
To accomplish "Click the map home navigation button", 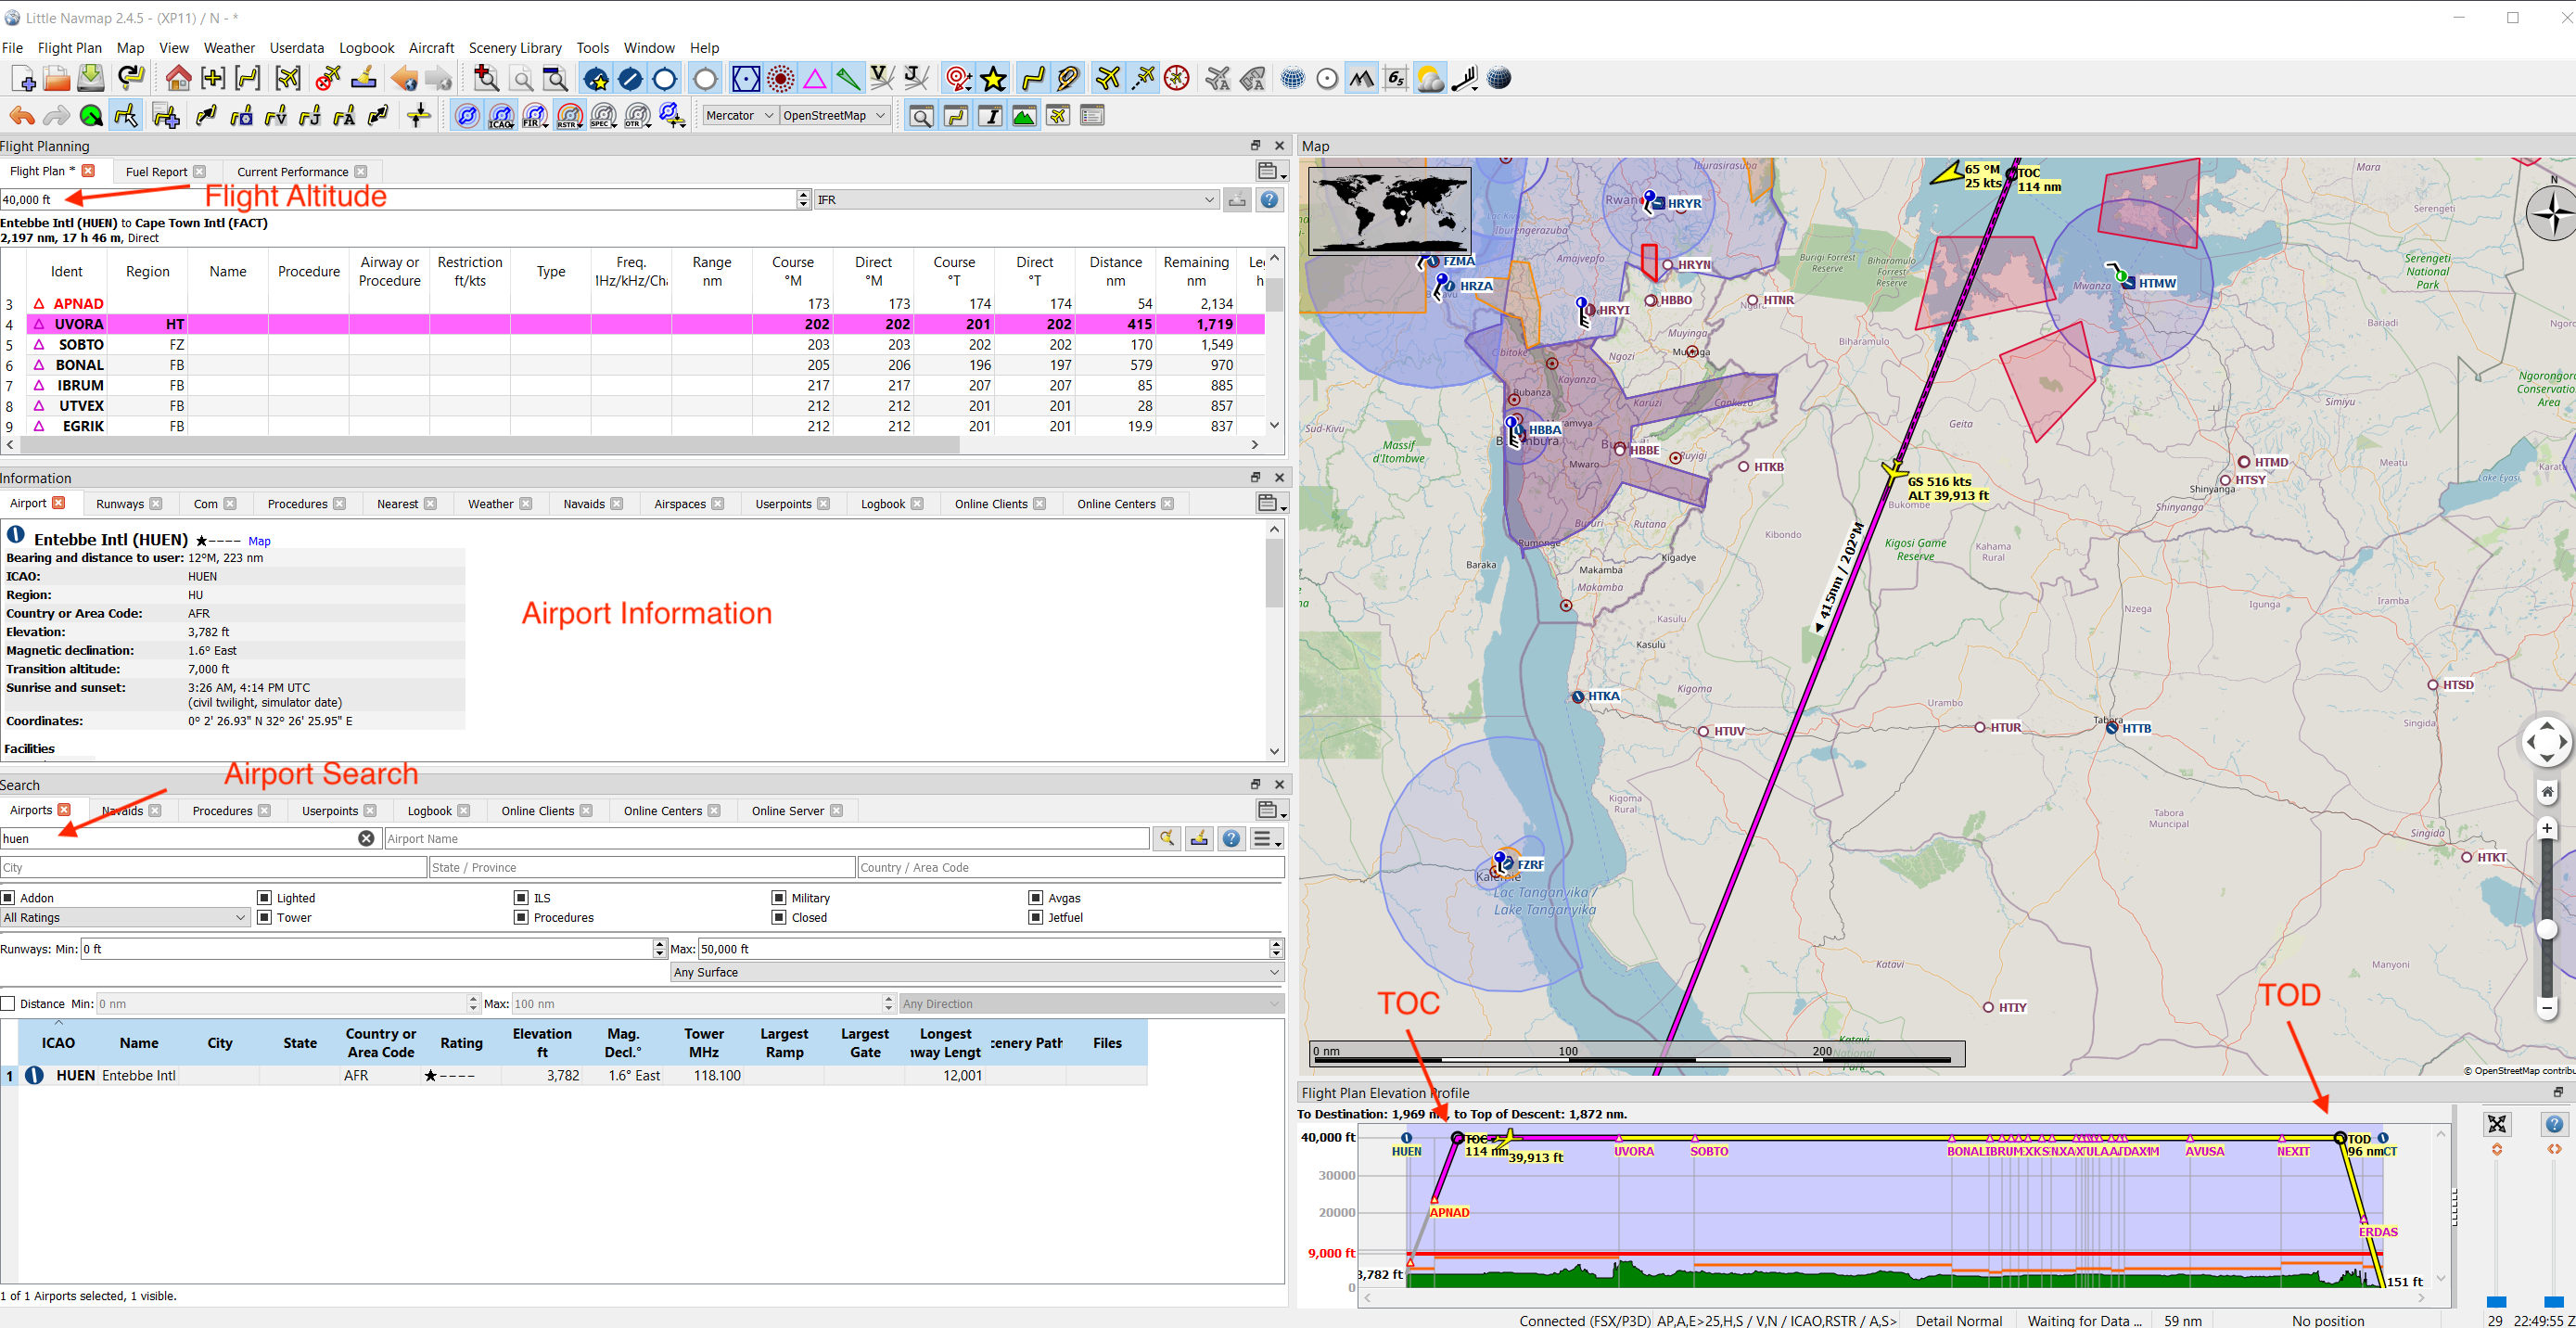I will click(x=2547, y=791).
